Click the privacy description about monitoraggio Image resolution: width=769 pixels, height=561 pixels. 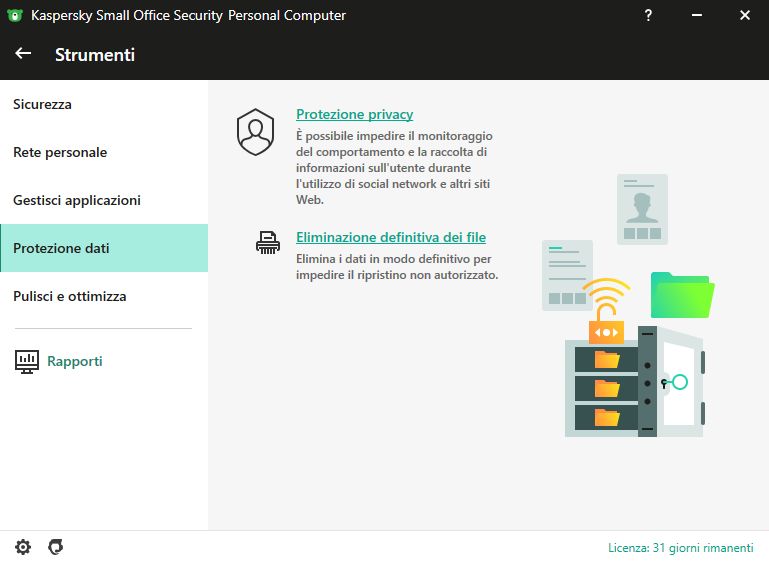394,168
